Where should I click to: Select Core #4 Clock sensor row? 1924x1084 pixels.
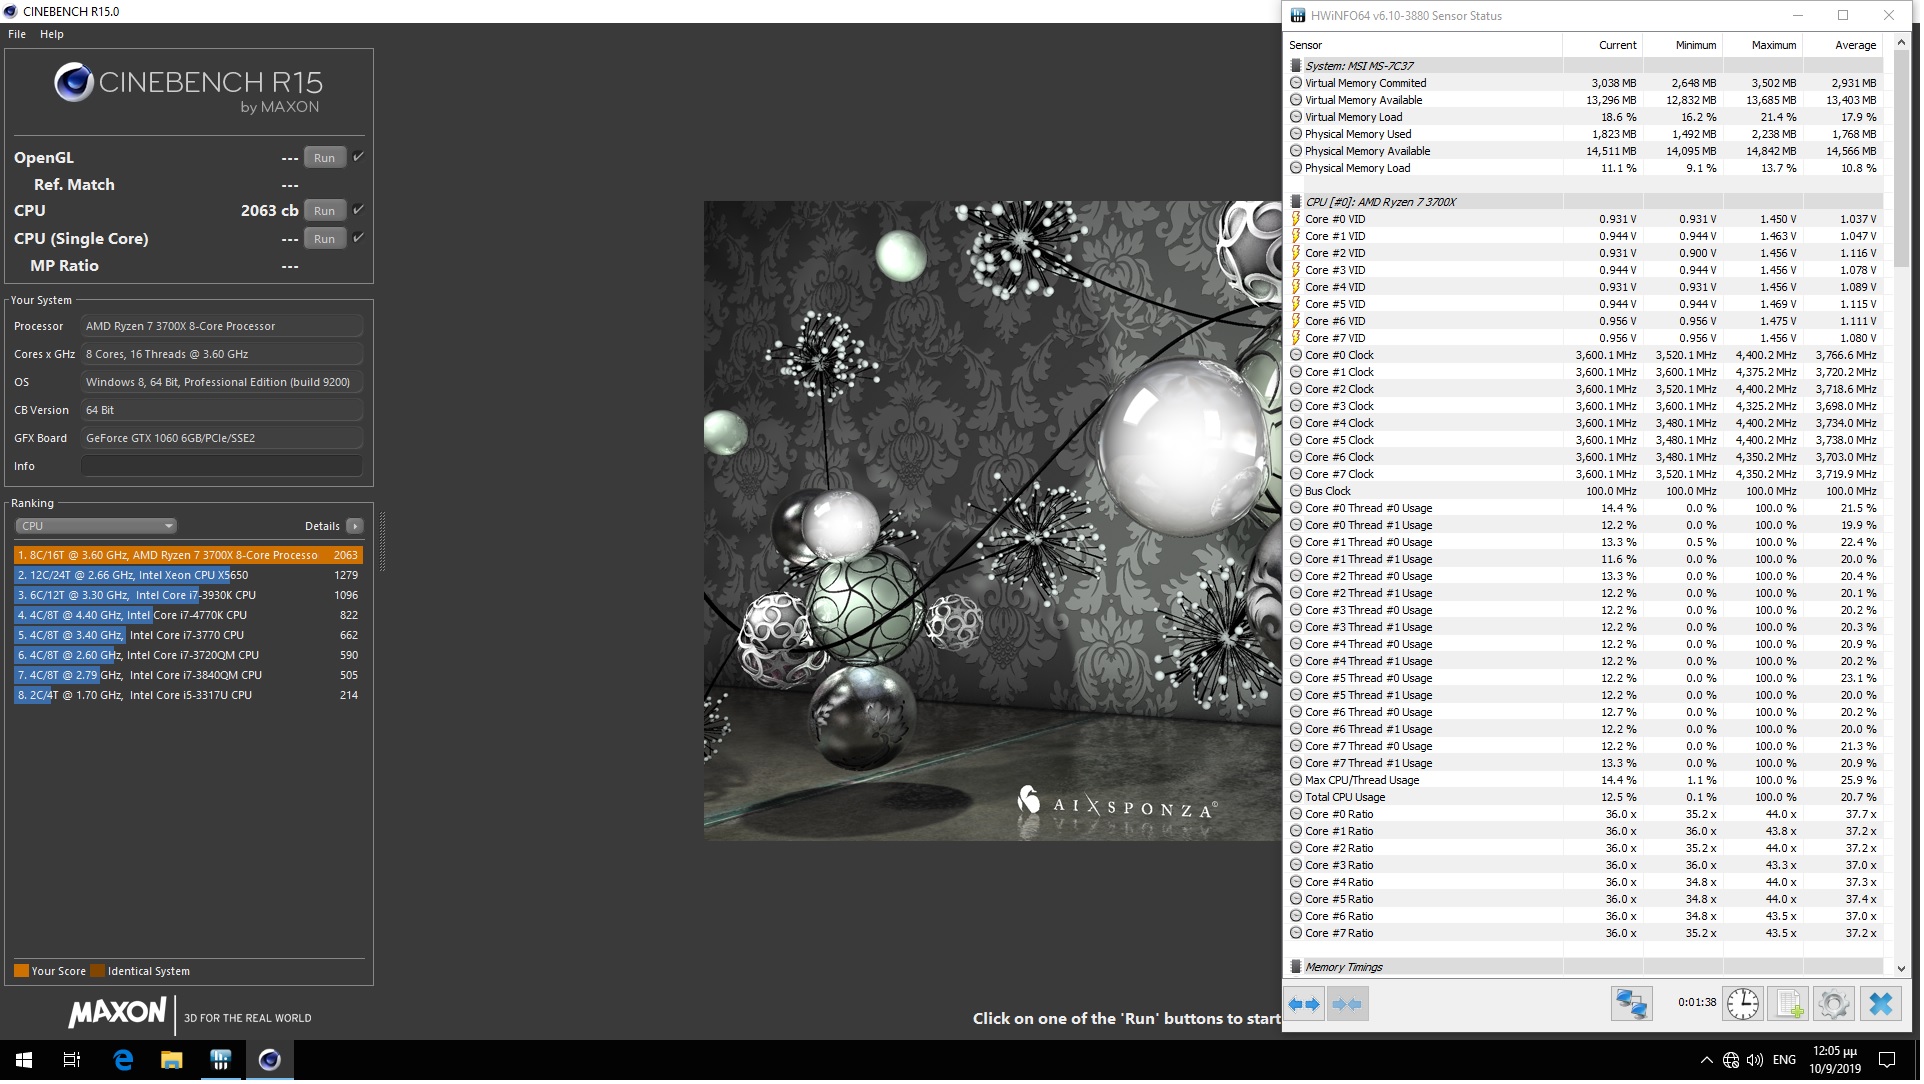pos(1587,424)
